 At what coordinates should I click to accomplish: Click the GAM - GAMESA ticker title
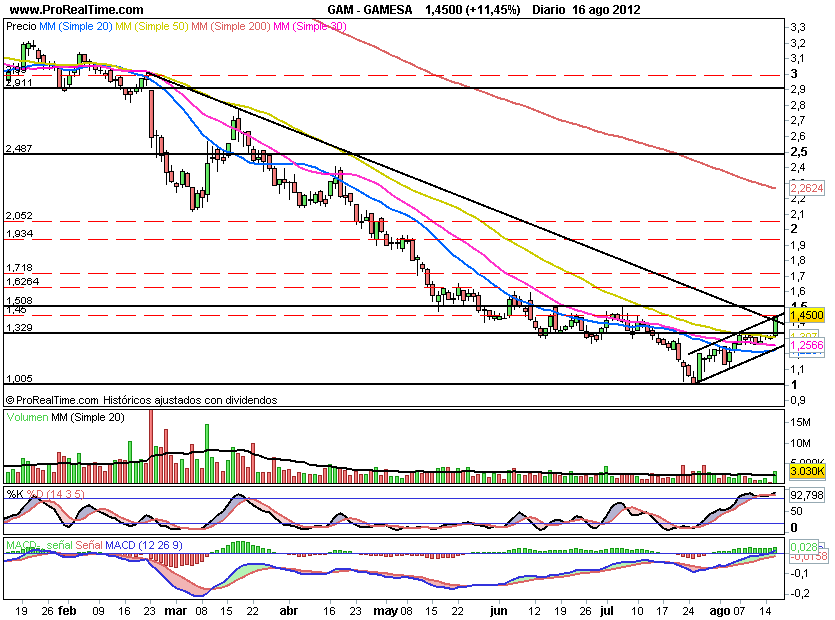point(366,9)
